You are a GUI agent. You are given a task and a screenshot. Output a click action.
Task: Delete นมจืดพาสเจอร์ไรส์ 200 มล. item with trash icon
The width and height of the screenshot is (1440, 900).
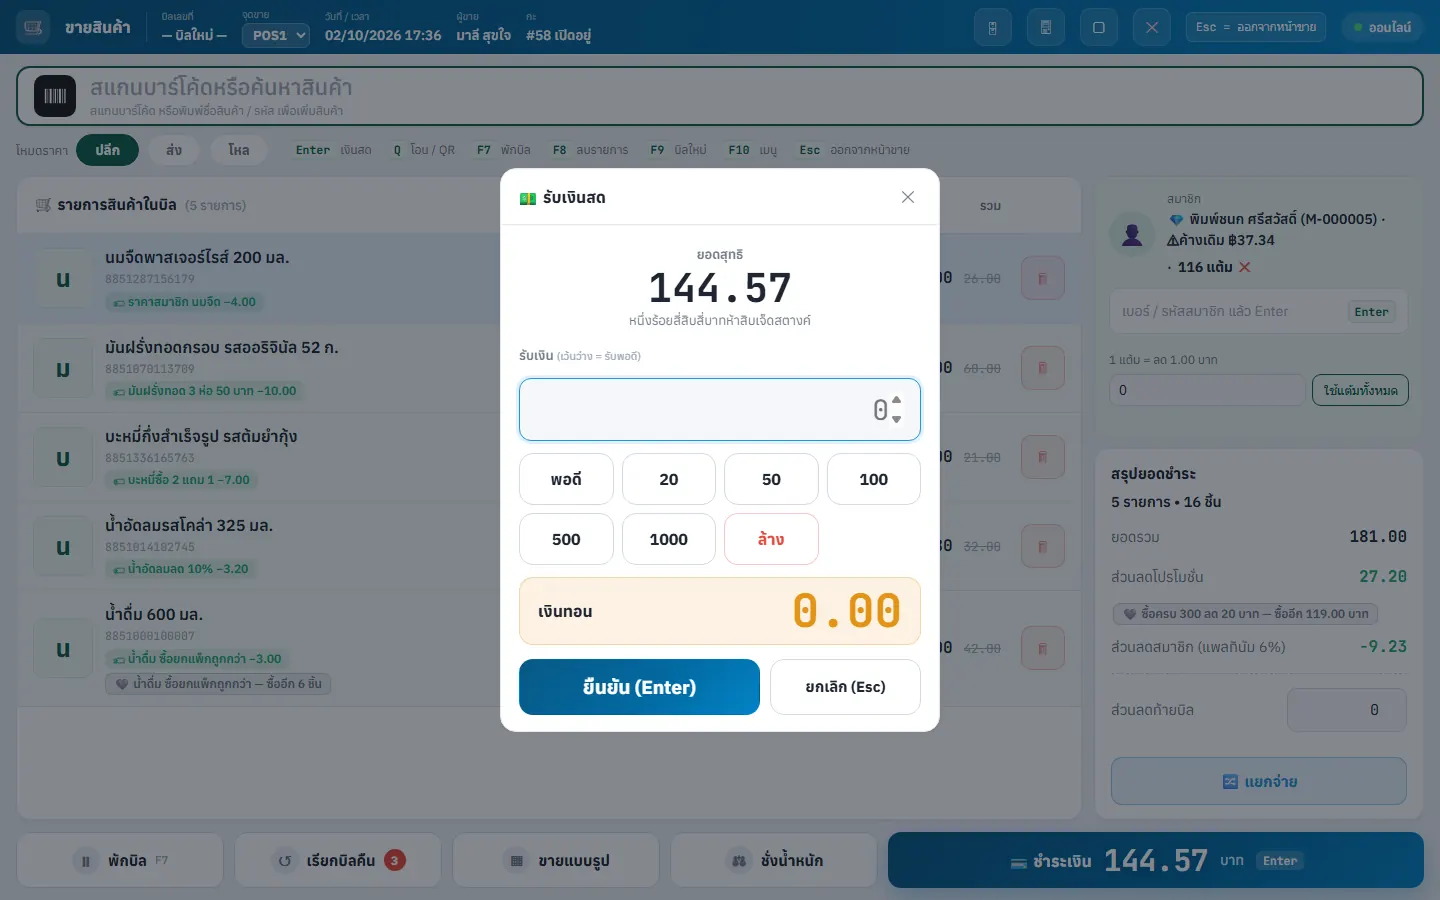(1043, 279)
